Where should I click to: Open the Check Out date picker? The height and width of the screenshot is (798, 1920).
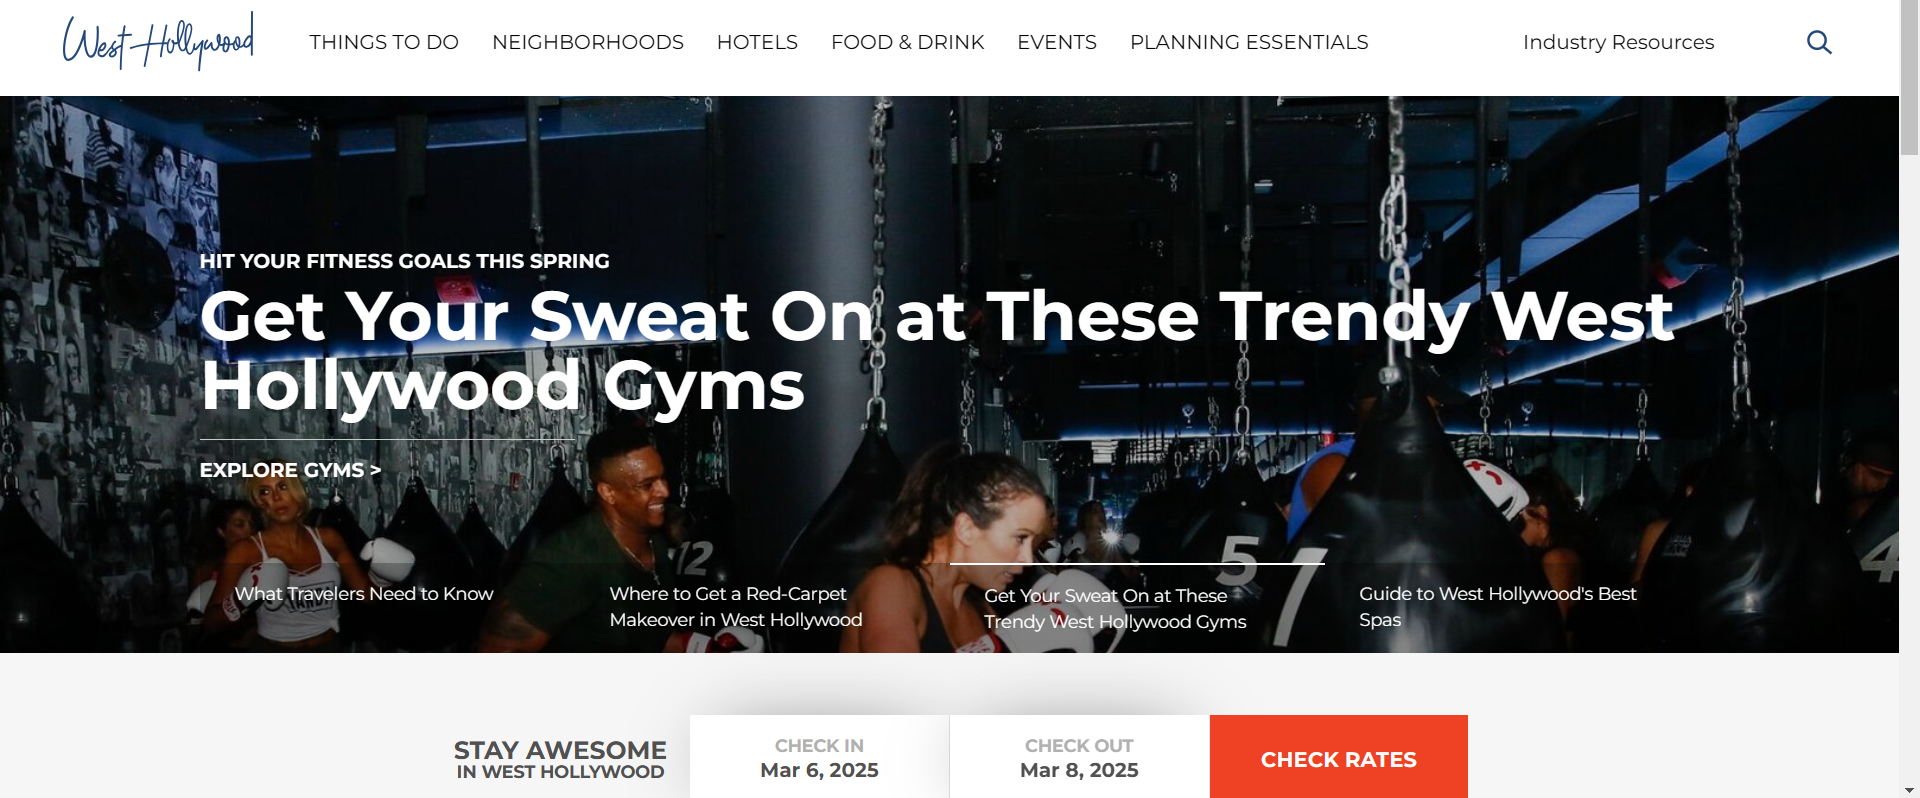pos(1079,757)
